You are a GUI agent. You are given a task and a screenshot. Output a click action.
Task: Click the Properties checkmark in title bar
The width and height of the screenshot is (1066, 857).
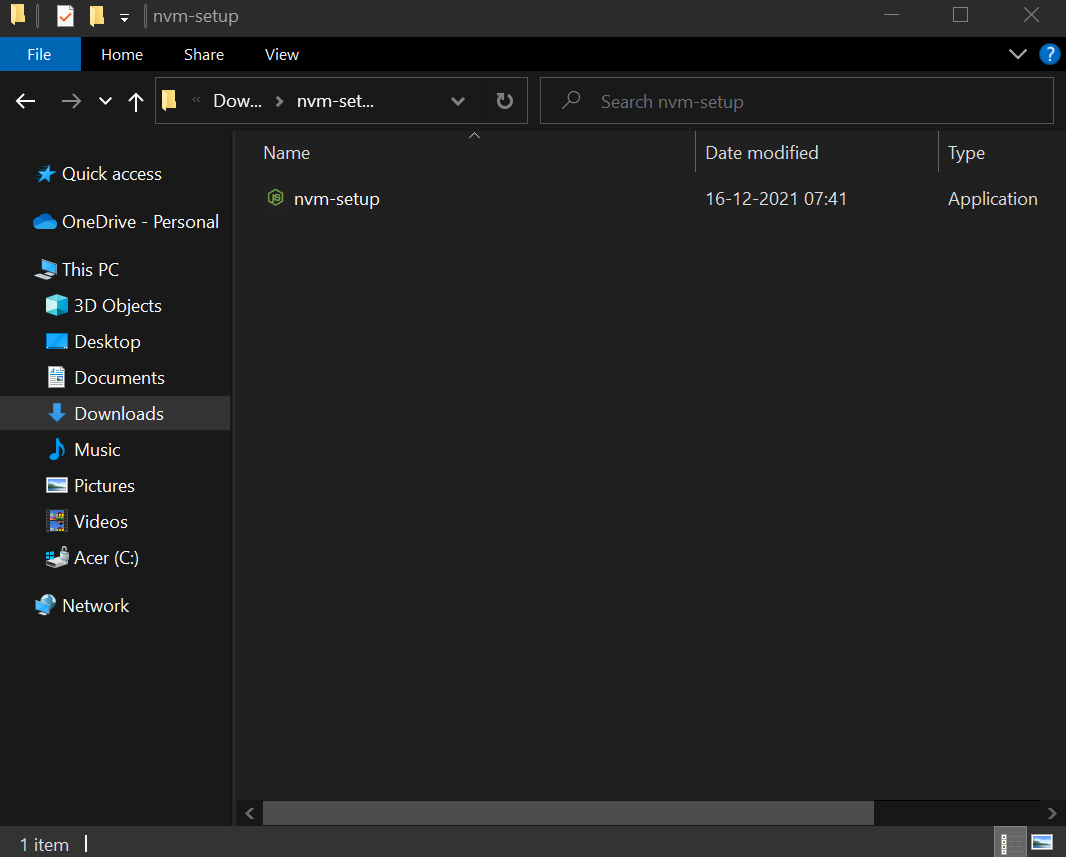65,15
